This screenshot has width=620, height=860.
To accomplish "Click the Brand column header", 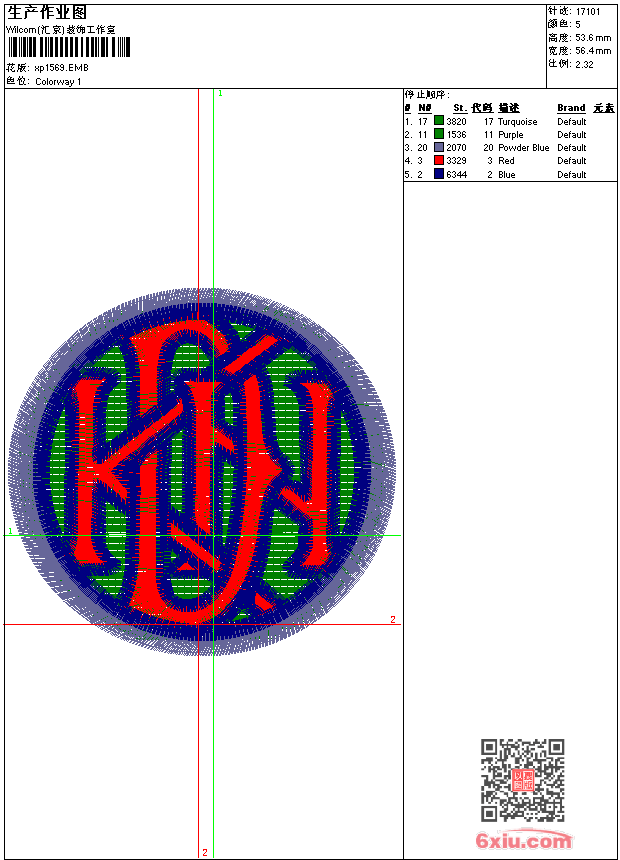I will point(571,108).
